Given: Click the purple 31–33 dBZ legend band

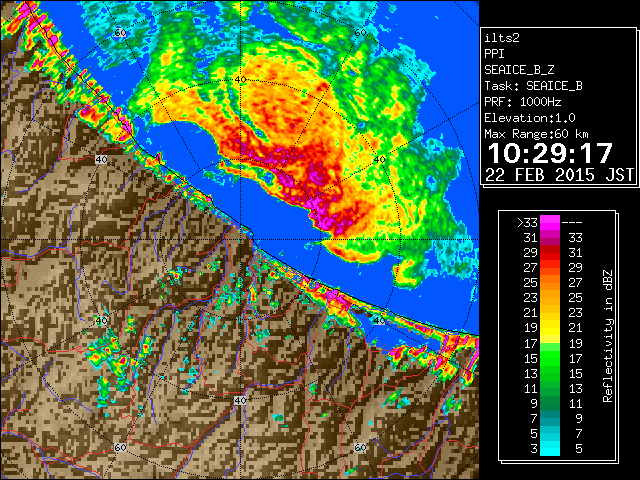Looking at the screenshot, I should 550,238.
